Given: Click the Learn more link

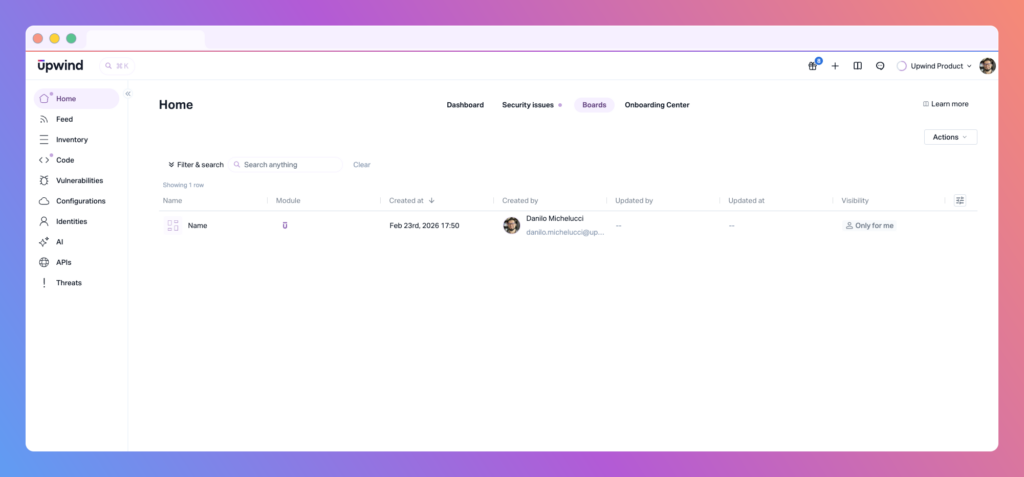Looking at the screenshot, I should click(x=945, y=104).
